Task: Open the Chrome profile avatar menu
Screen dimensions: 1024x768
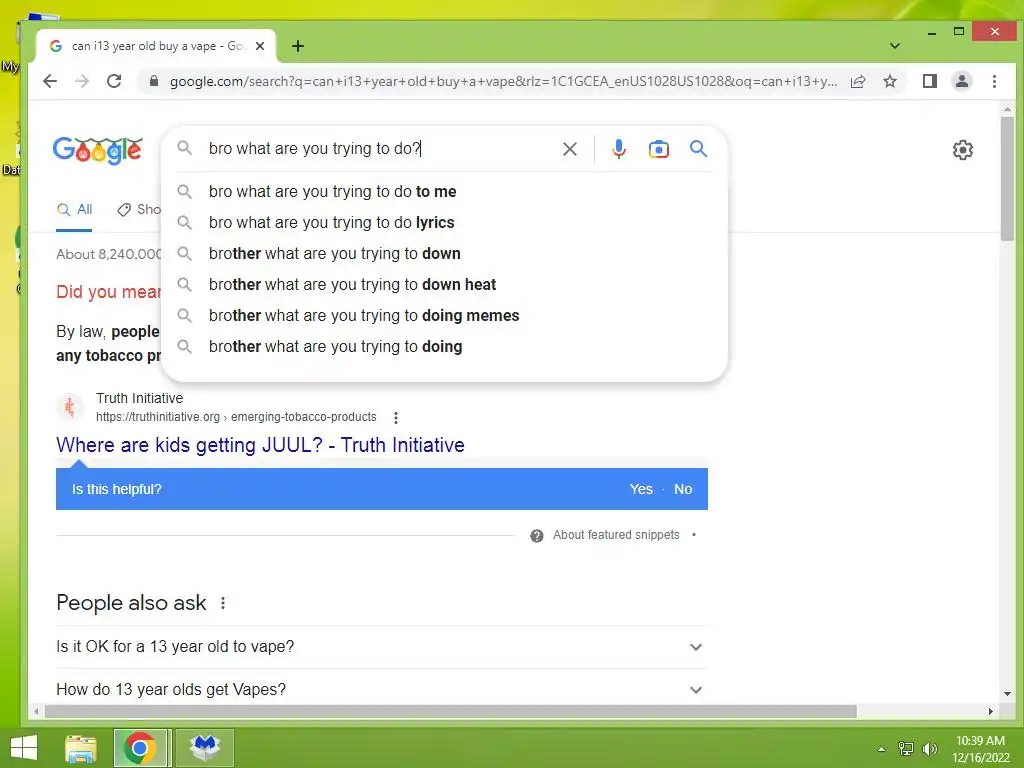Action: [961, 81]
